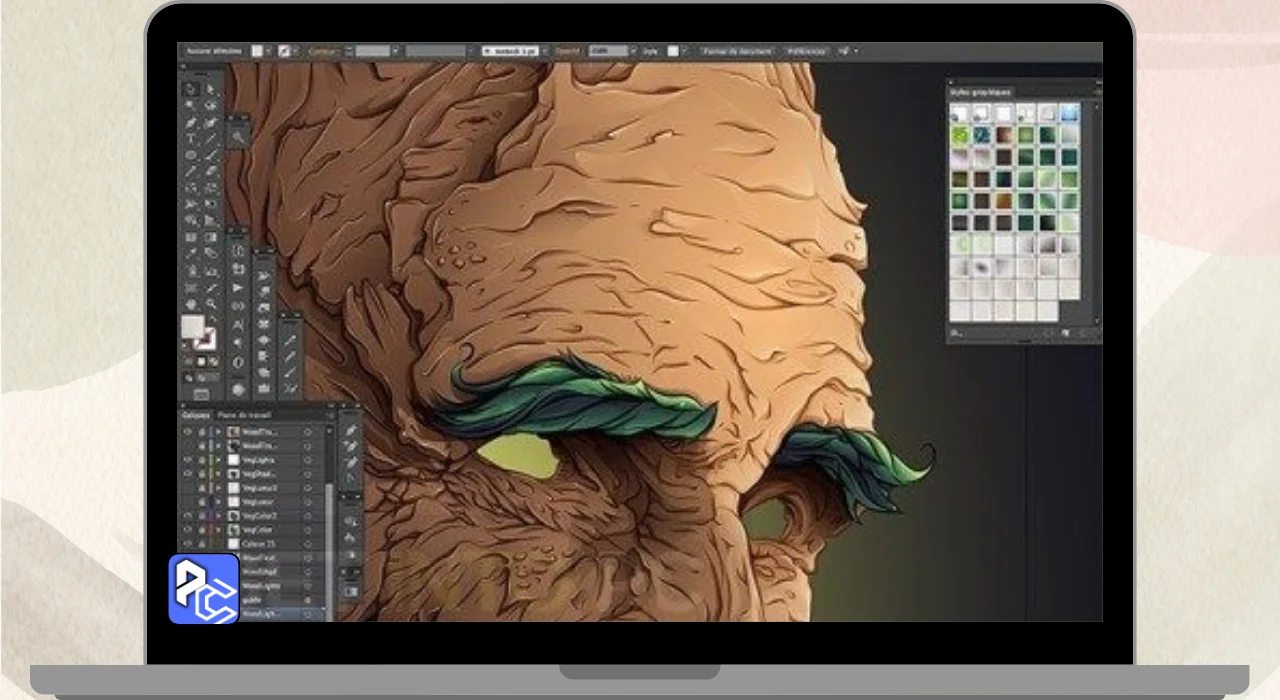Switch to Plans de travail tab
The image size is (1280, 700).
[x=245, y=414]
